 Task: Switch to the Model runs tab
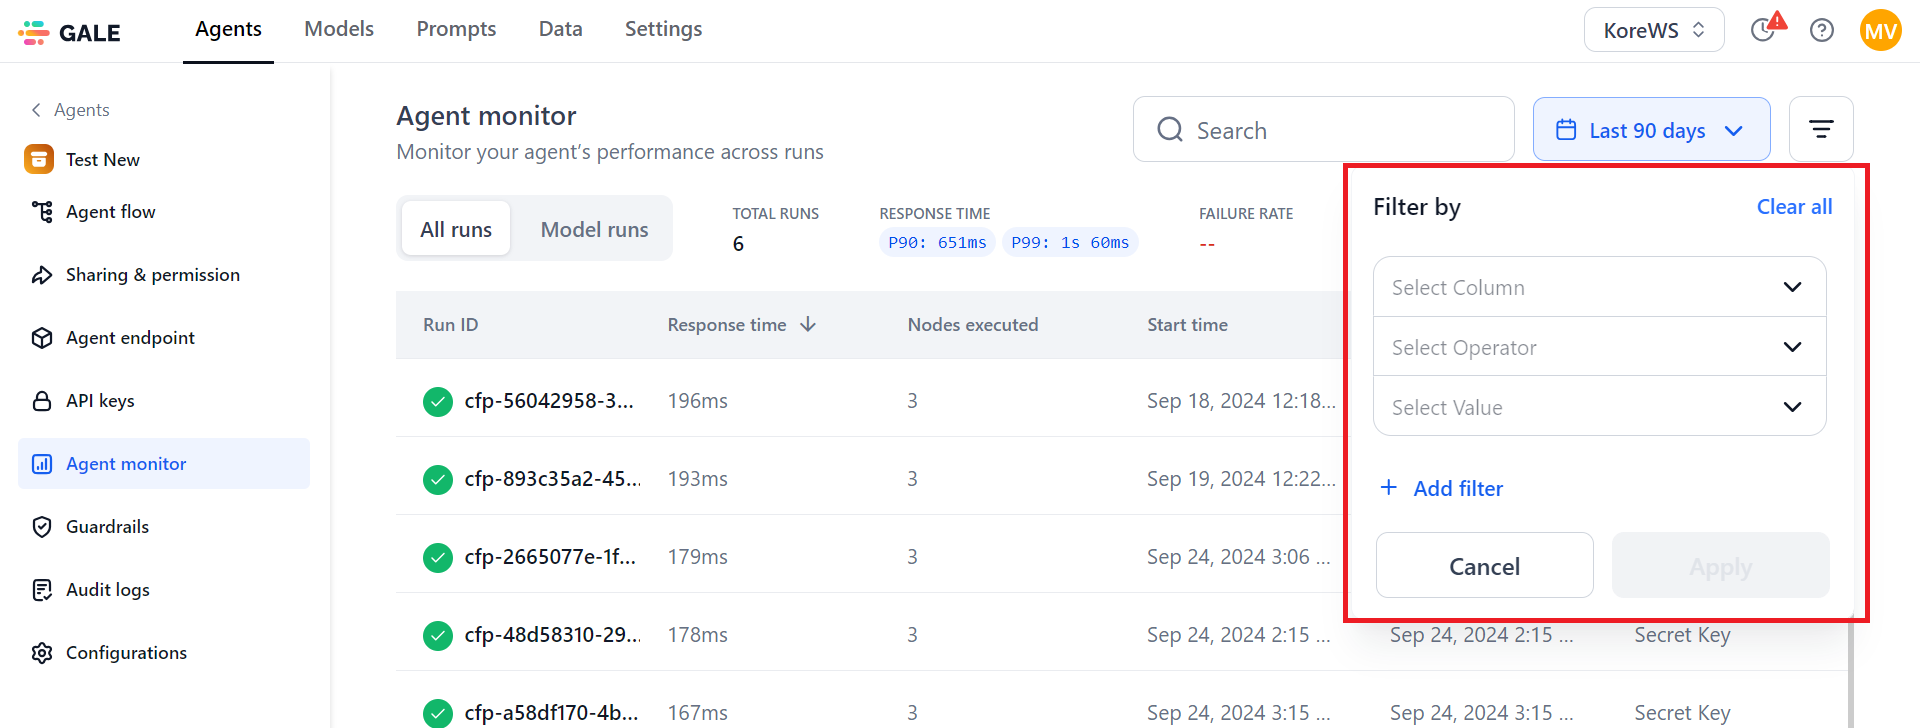pos(594,229)
